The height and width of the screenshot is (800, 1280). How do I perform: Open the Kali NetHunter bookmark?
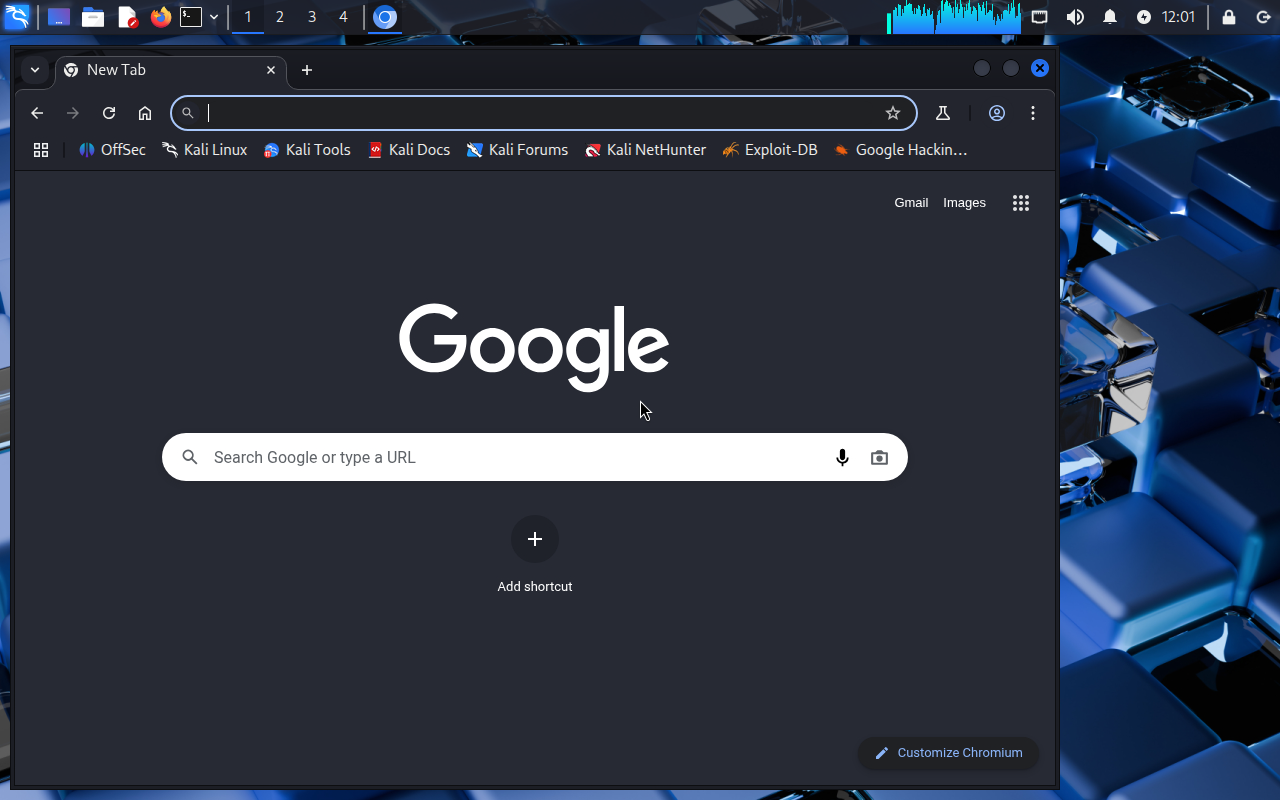point(646,150)
